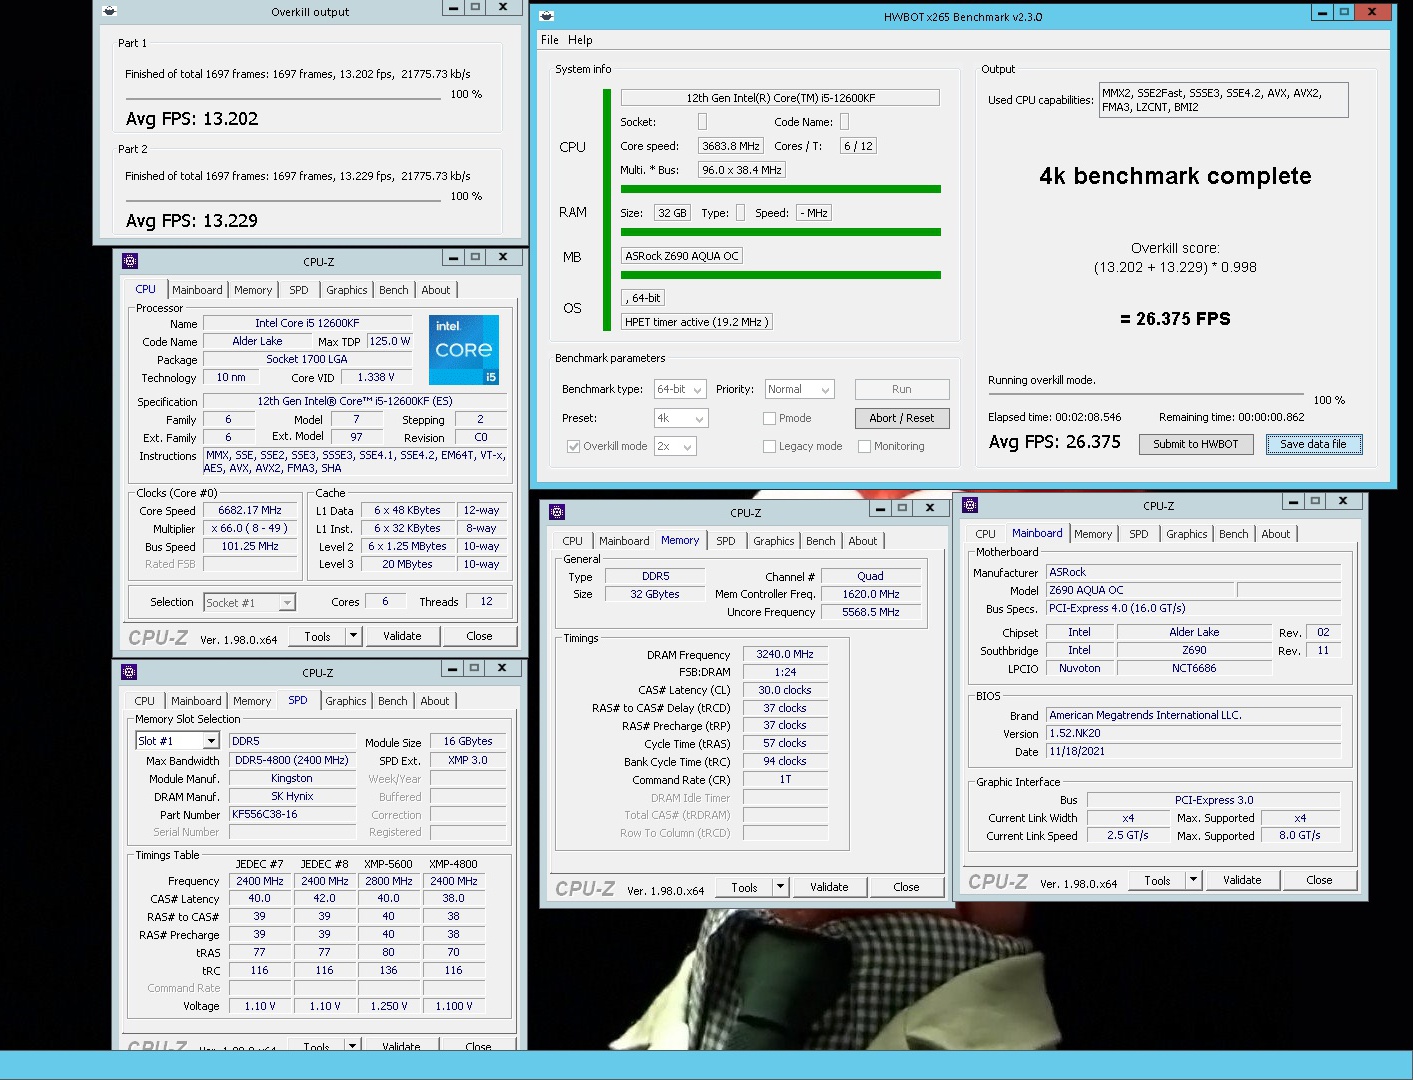
Task: Open the File menu in HWBOT benchmark
Action: 550,40
